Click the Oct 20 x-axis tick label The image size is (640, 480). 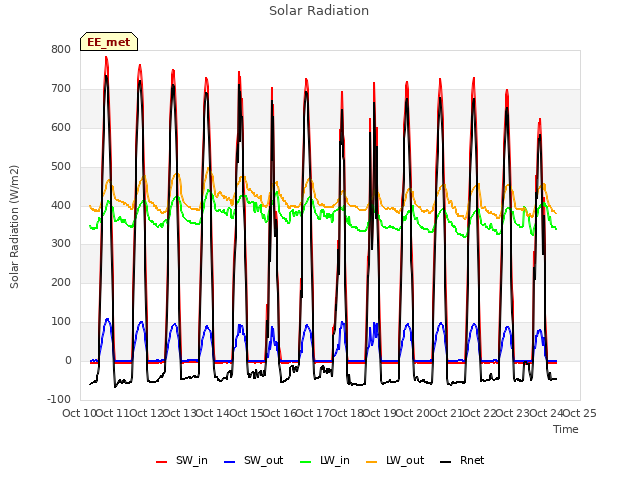413,413
